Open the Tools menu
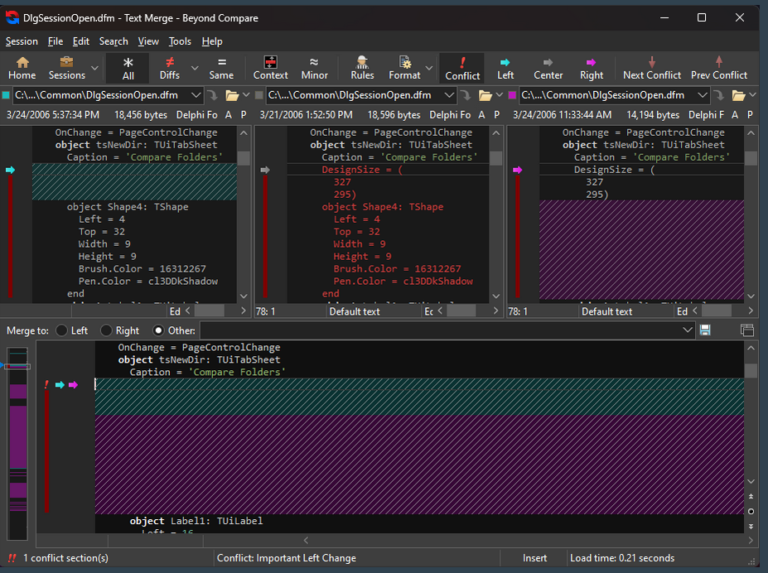Image resolution: width=768 pixels, height=573 pixels. coord(180,41)
